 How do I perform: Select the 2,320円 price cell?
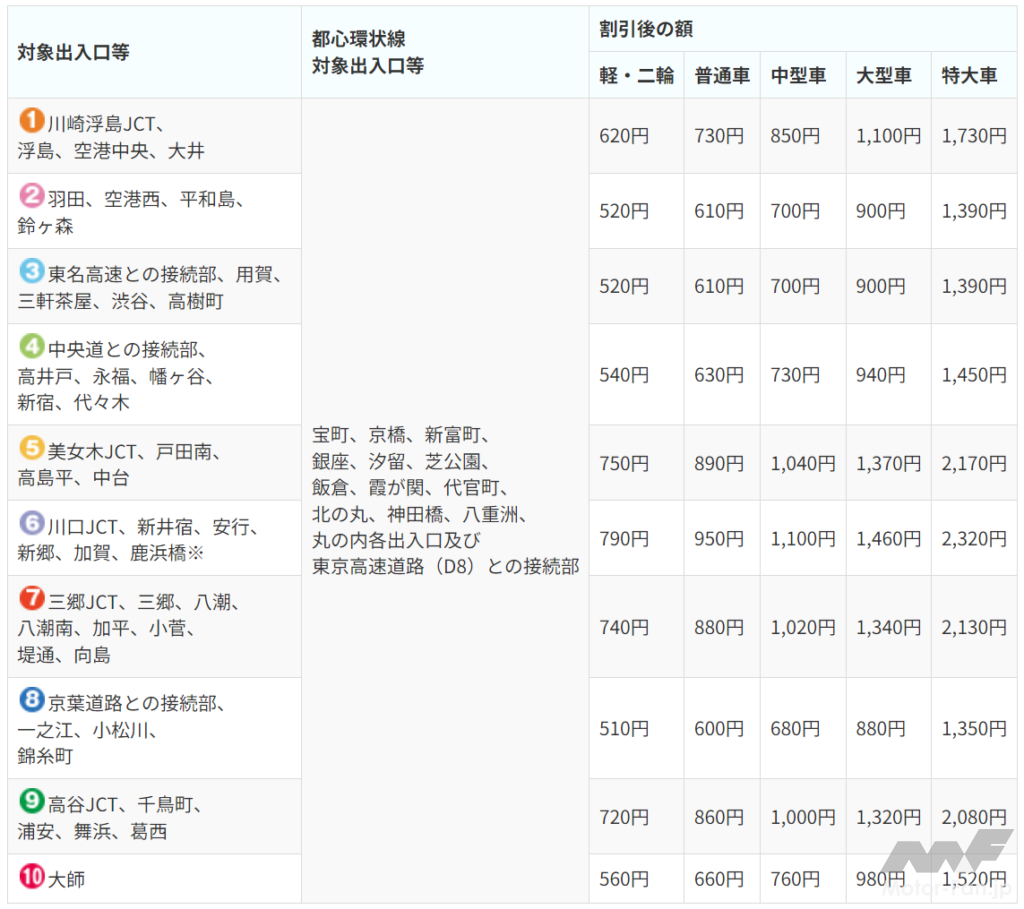pos(973,539)
